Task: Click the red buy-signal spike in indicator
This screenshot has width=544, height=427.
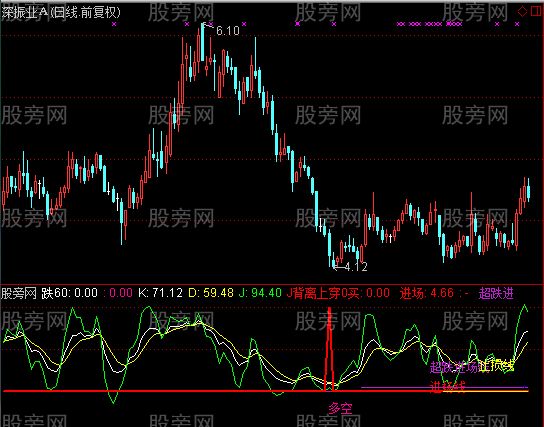Action: click(x=329, y=349)
